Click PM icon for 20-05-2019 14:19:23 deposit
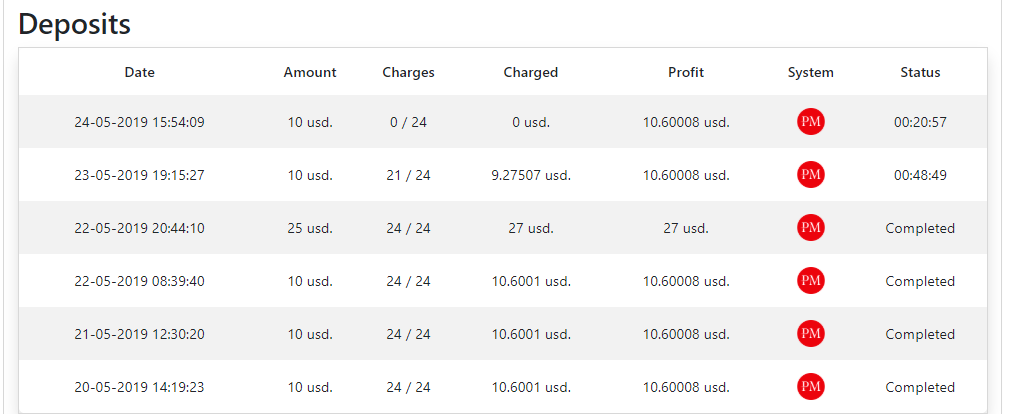The width and height of the screenshot is (1009, 414). (811, 387)
